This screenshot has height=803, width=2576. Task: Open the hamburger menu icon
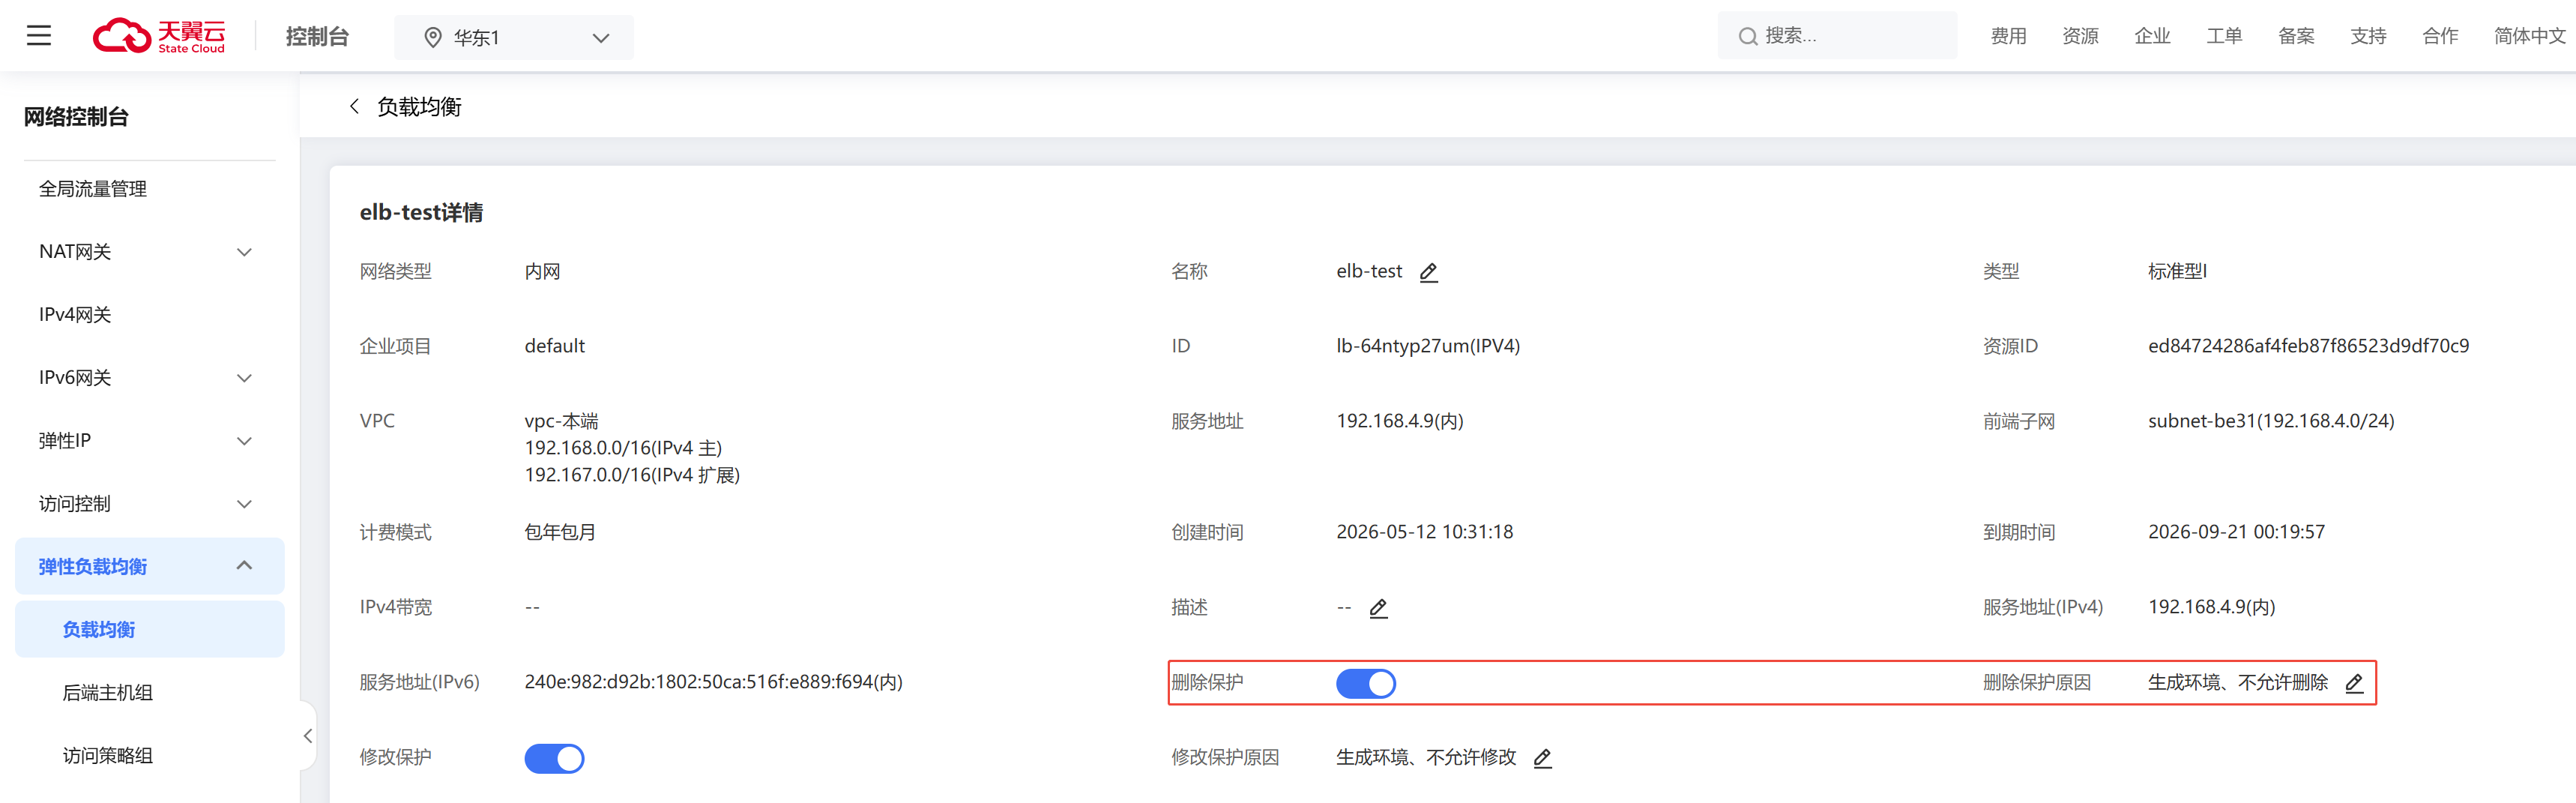(x=39, y=36)
